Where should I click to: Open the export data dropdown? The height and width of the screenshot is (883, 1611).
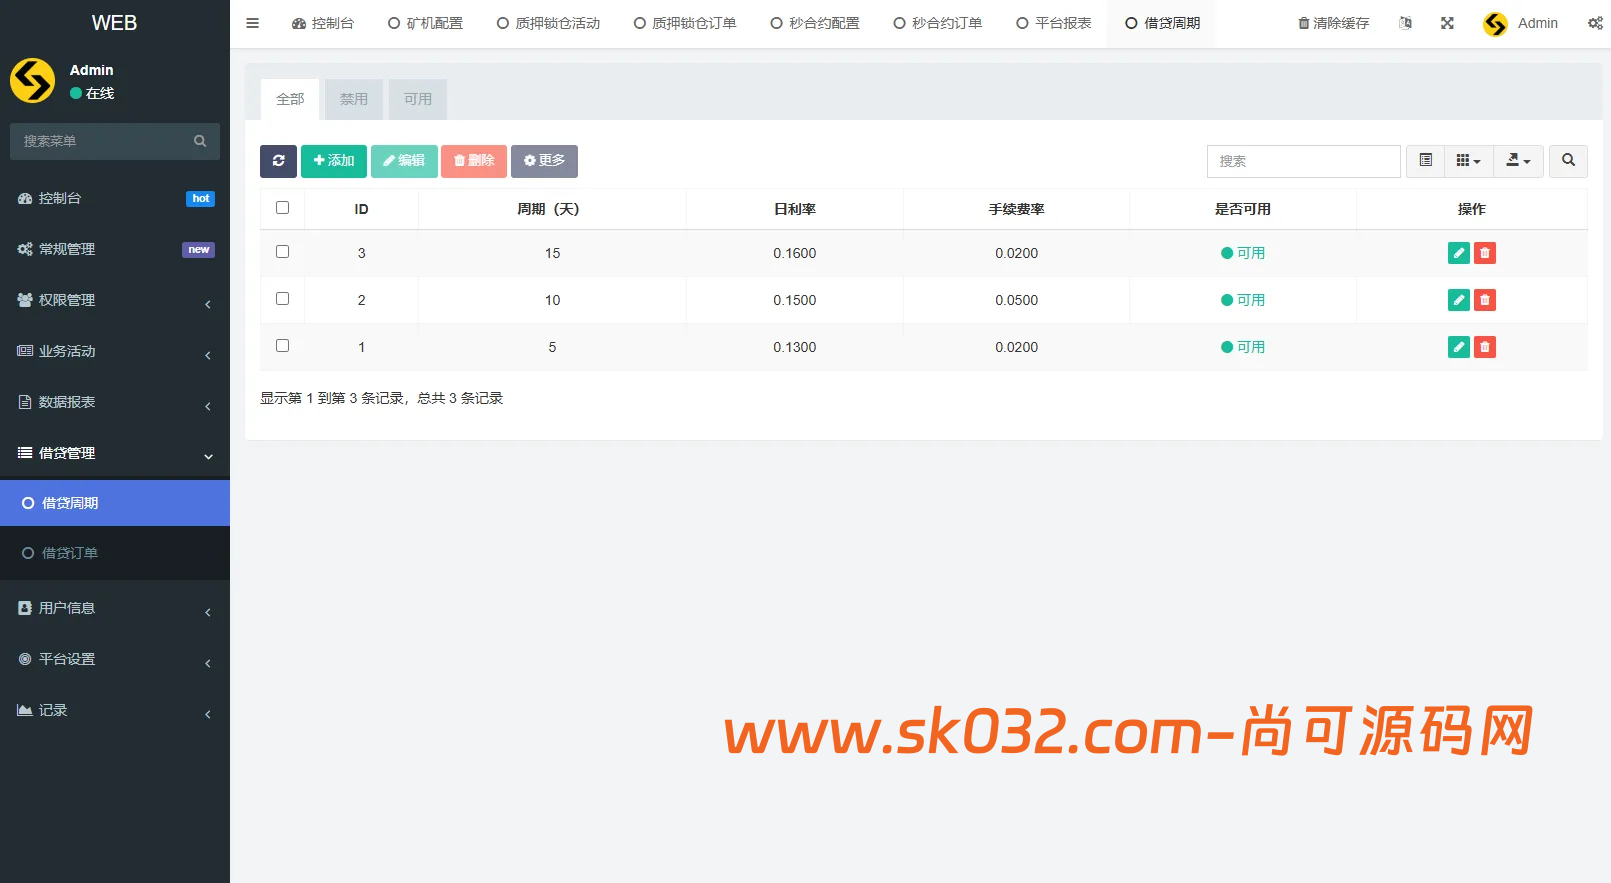point(1519,161)
